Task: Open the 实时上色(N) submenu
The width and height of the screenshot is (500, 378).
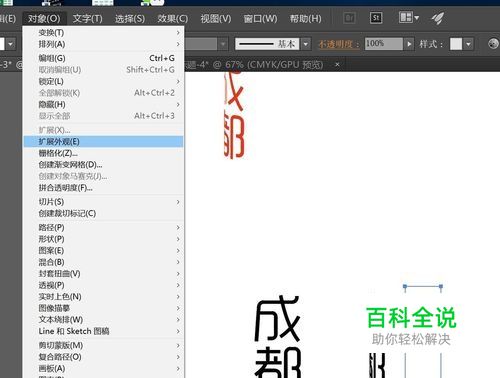Action: point(103,297)
